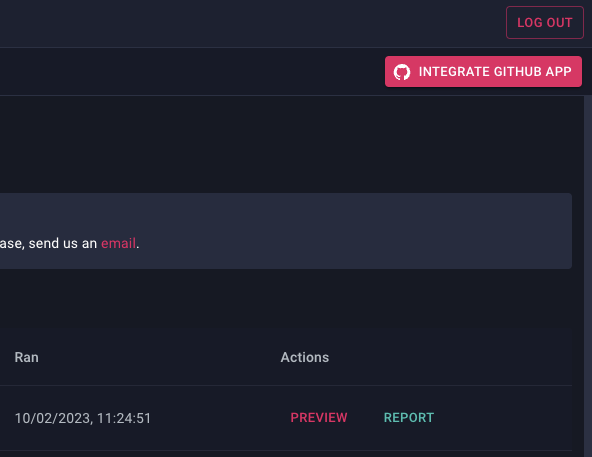The width and height of the screenshot is (592, 457).
Task: Click the 'send us an' banner text
Action: coord(63,243)
